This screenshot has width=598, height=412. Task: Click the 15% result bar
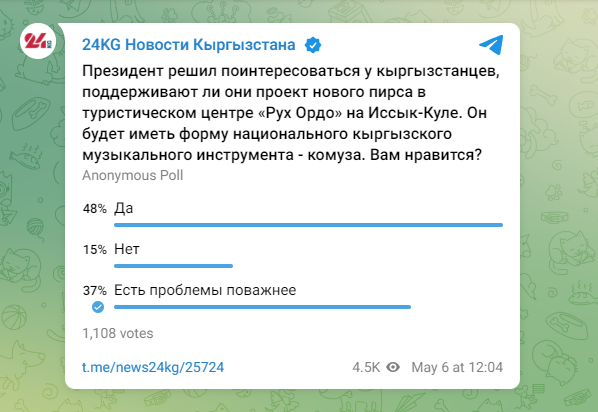pyautogui.click(x=174, y=266)
